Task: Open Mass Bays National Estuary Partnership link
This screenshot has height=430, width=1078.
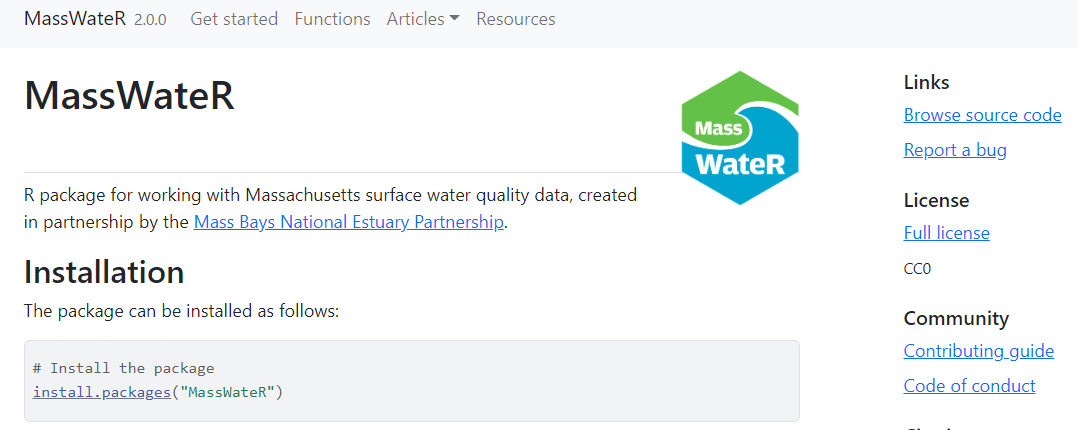Action: 348,222
